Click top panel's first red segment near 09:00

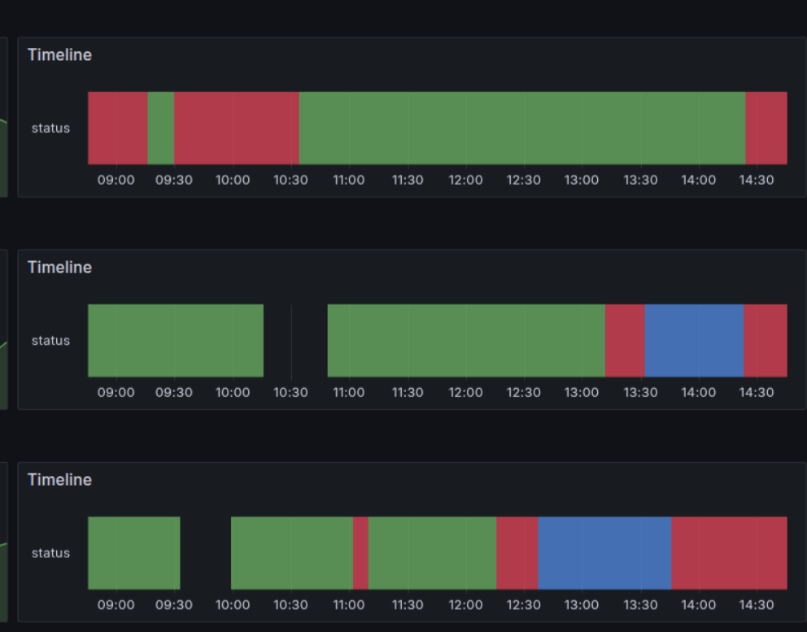[x=118, y=128]
